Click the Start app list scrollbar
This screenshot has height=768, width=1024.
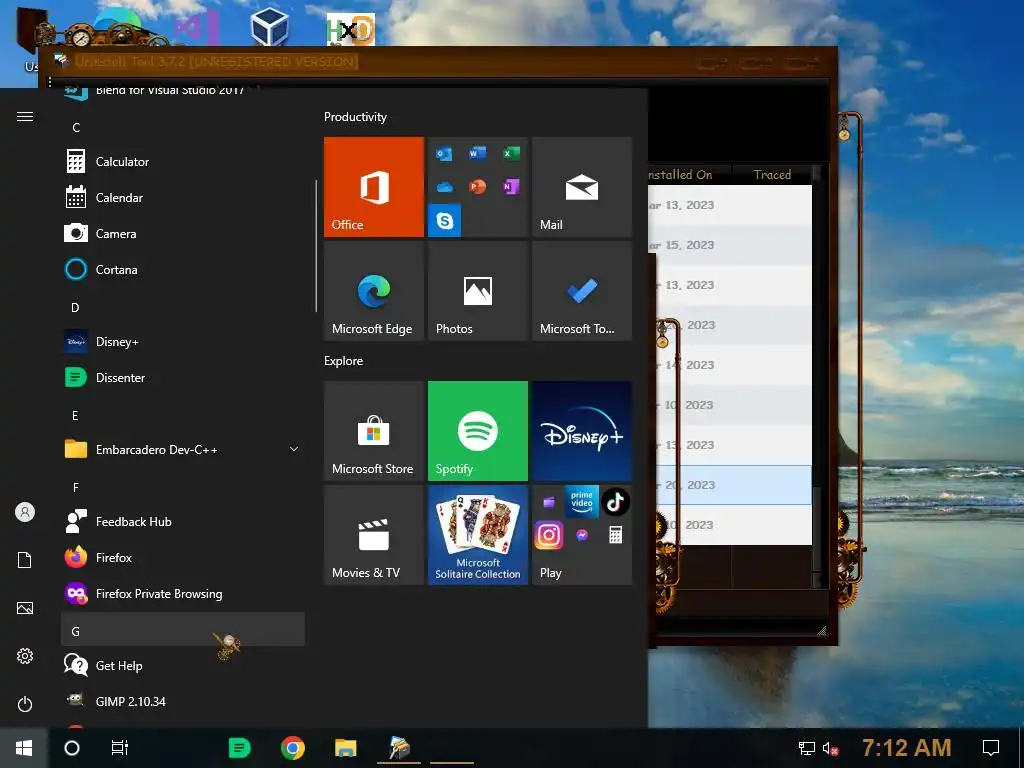click(316, 246)
